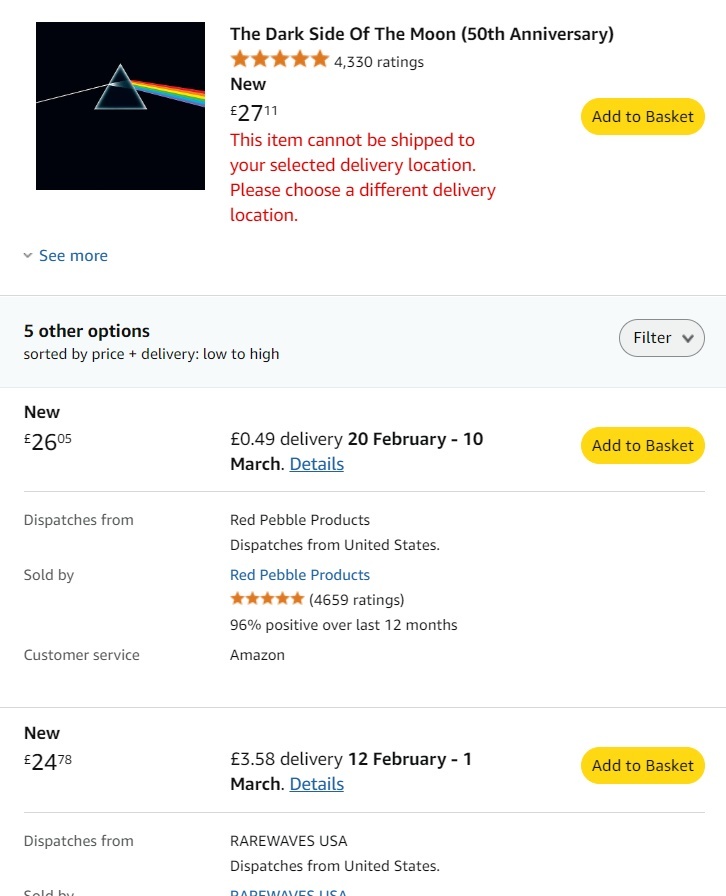726x896 pixels.
Task: Click the album title heading
Action: click(x=422, y=34)
